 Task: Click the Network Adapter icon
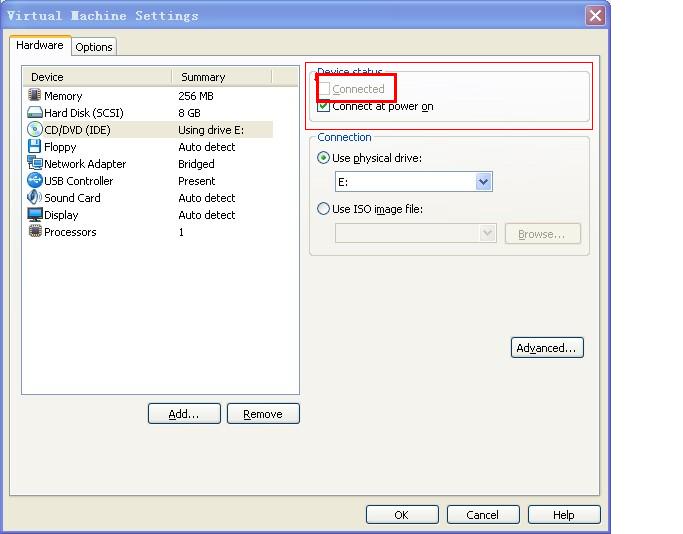35,164
